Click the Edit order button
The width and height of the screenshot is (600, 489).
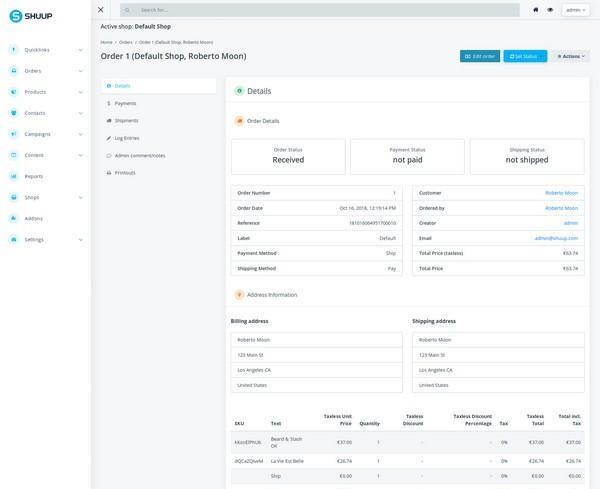pyautogui.click(x=480, y=56)
